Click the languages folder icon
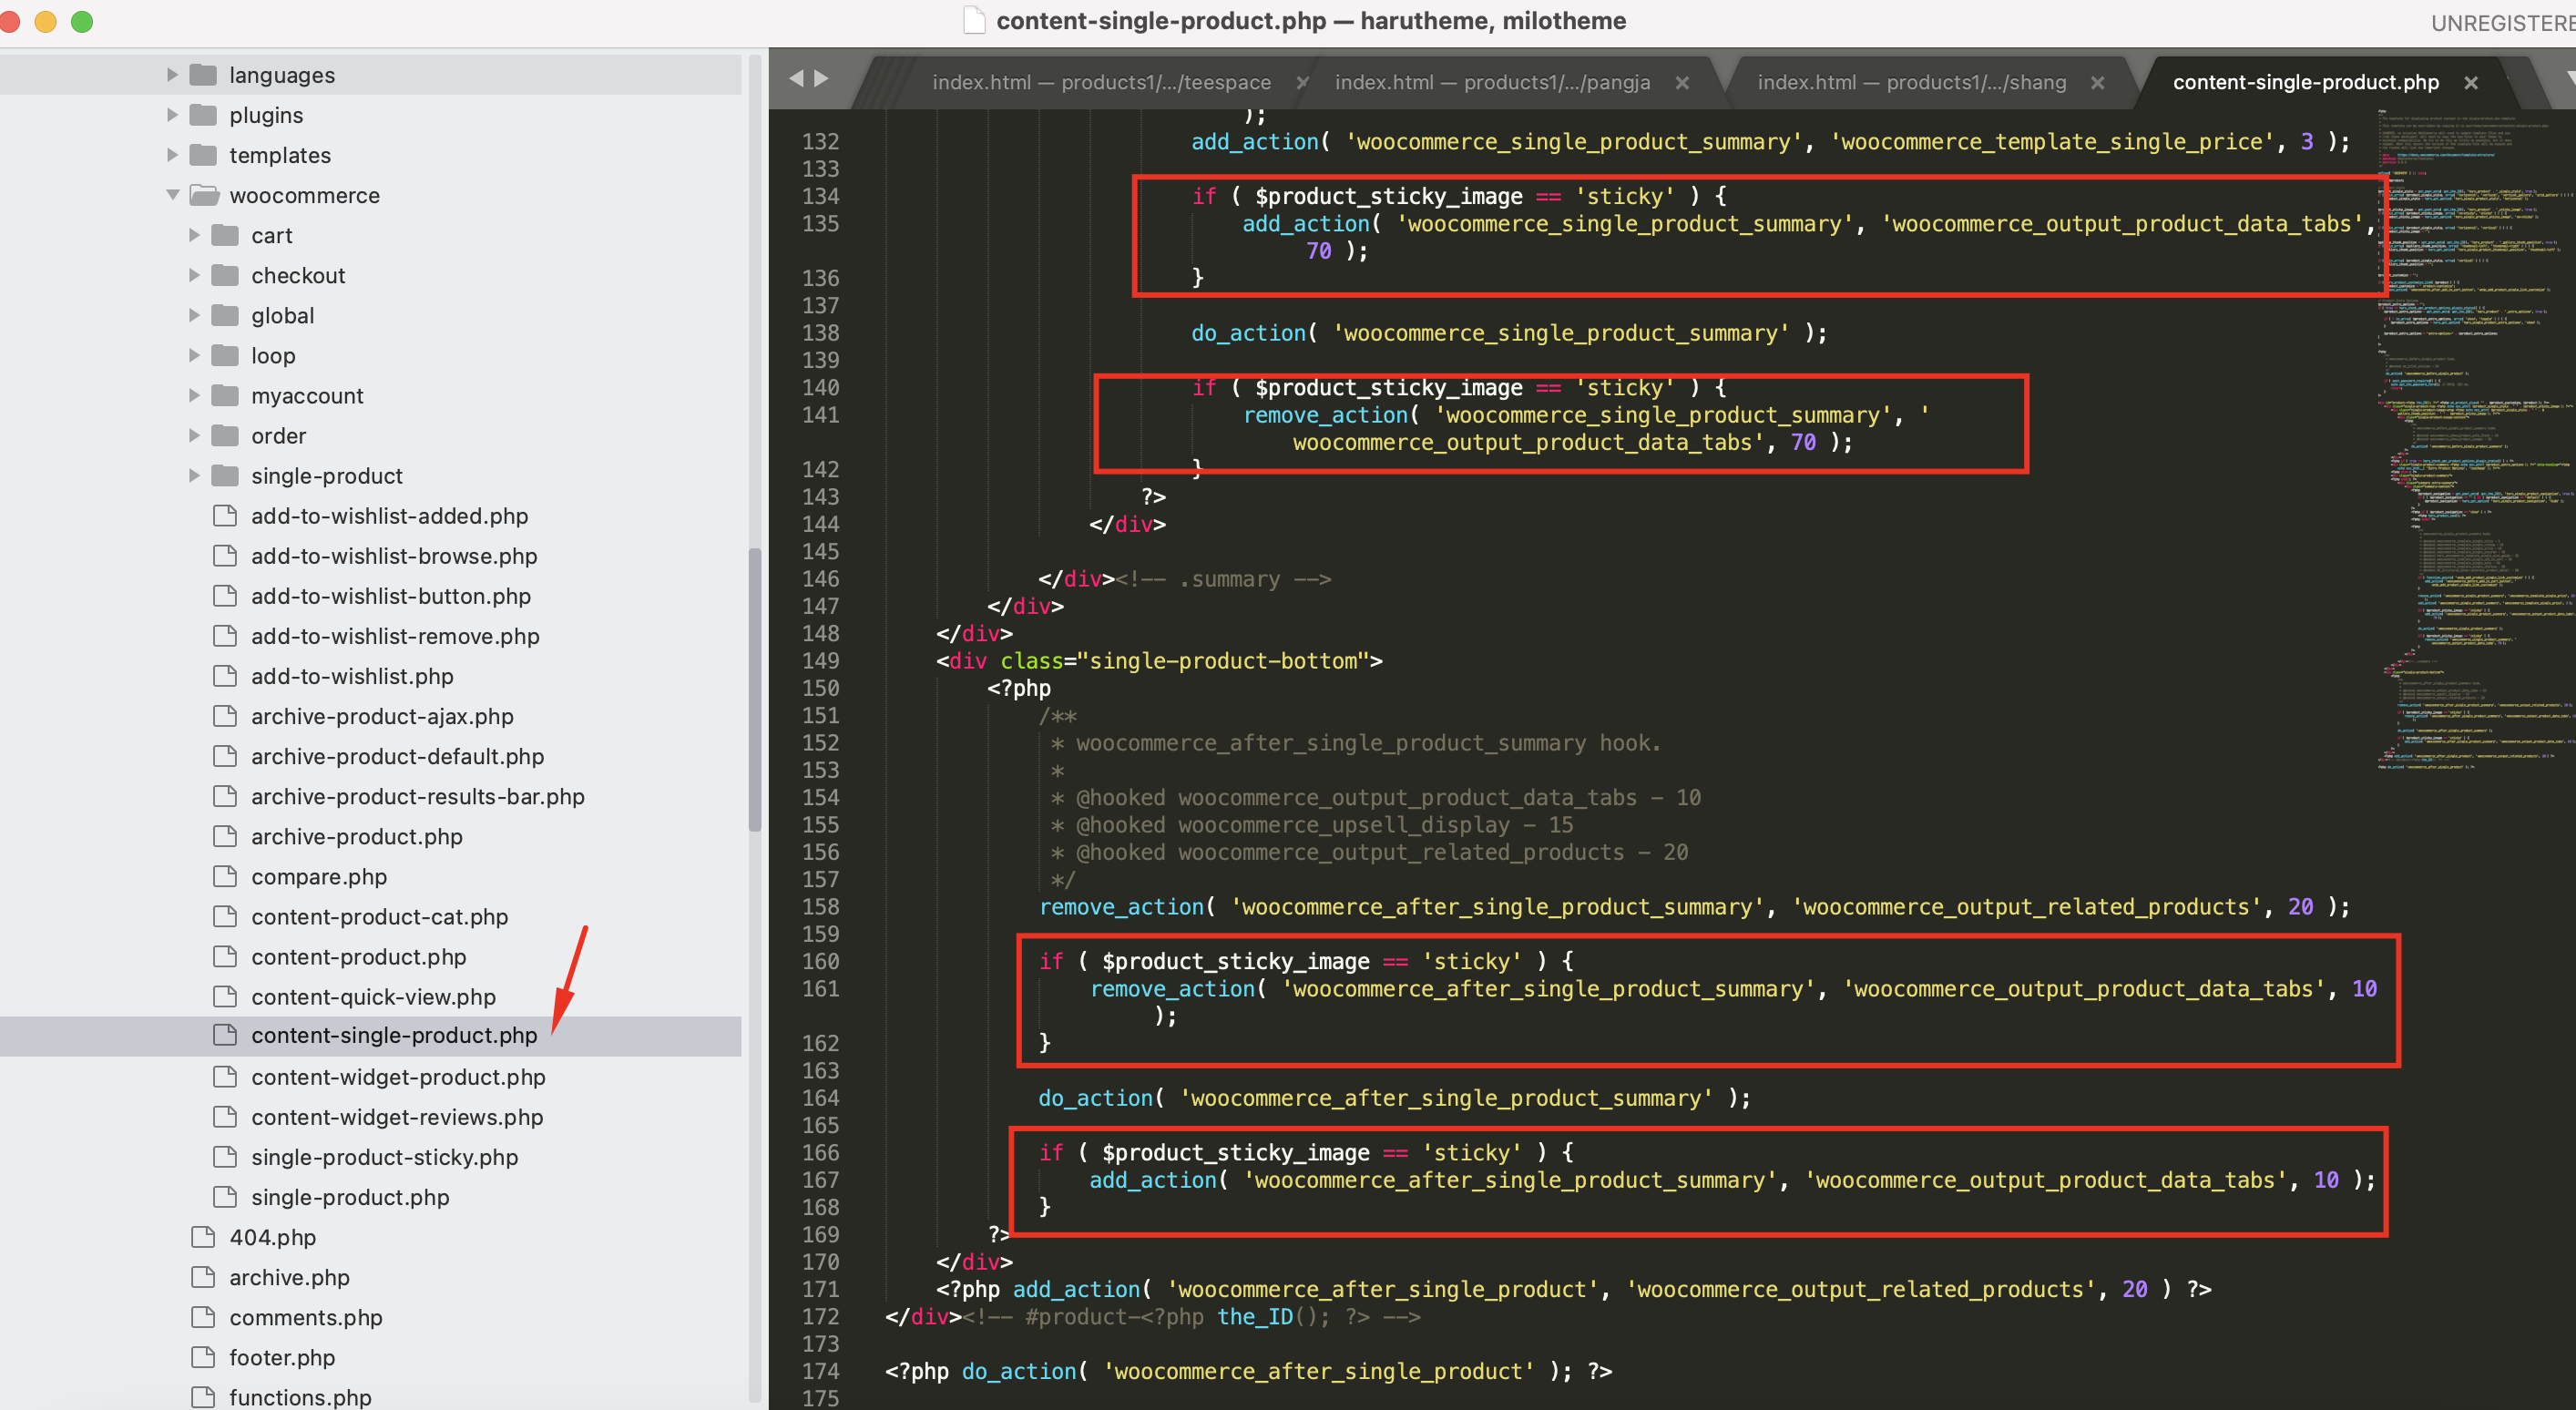 pyautogui.click(x=204, y=75)
